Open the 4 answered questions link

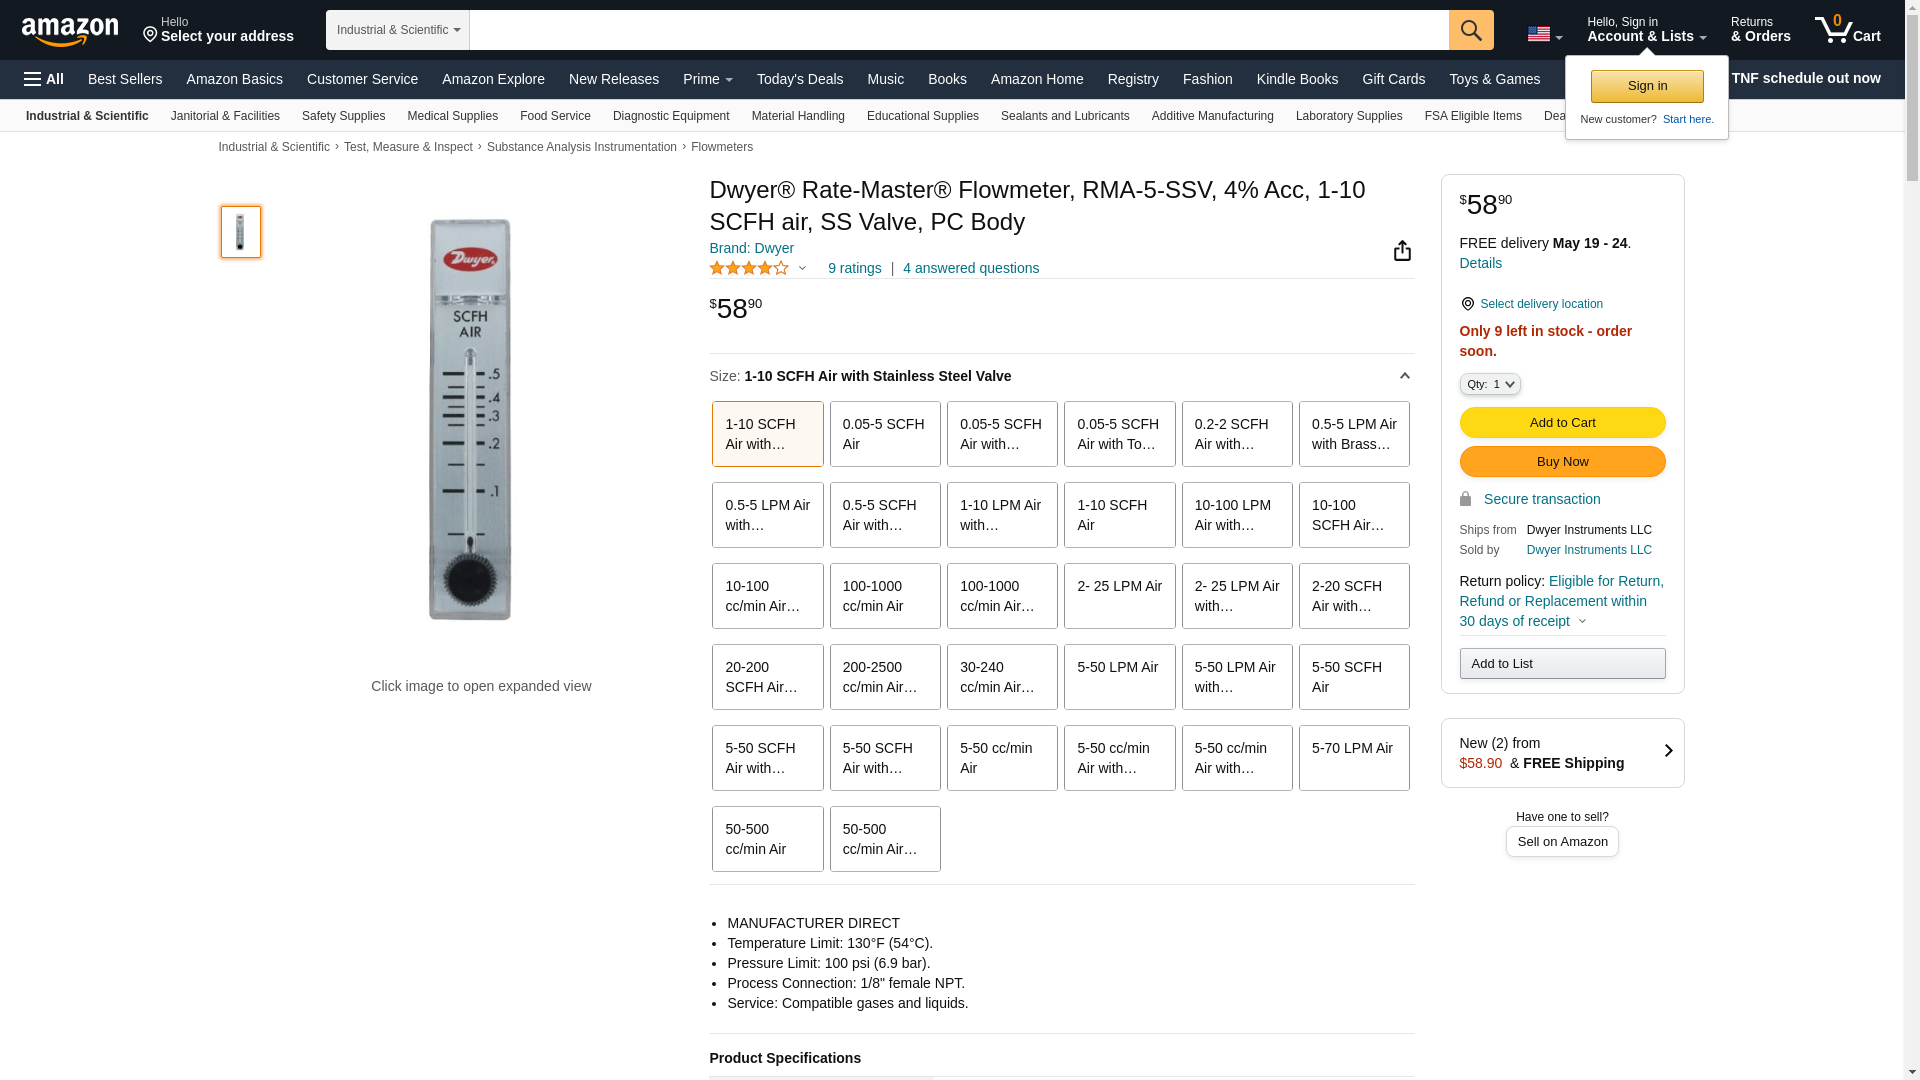(x=970, y=268)
